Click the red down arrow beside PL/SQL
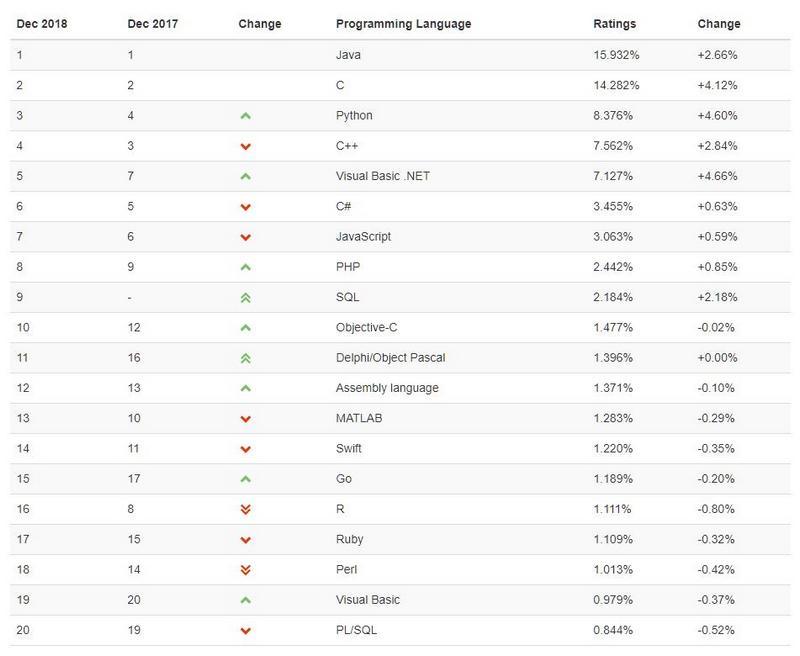The height and width of the screenshot is (656, 800). tap(245, 631)
